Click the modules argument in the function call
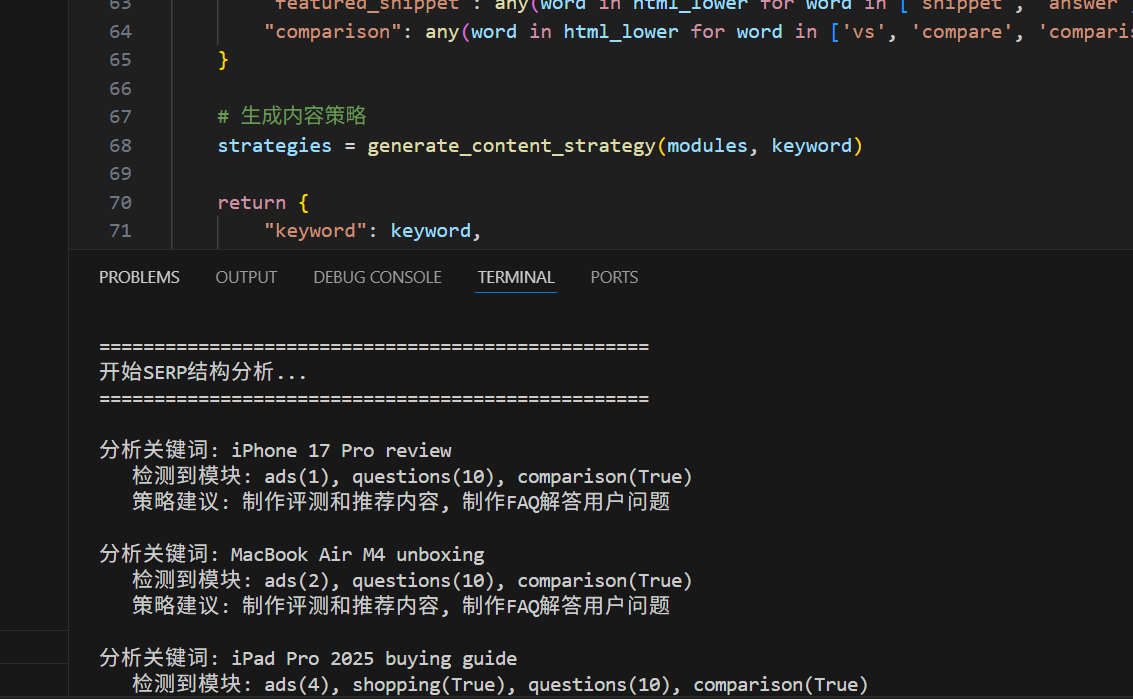 click(x=707, y=146)
